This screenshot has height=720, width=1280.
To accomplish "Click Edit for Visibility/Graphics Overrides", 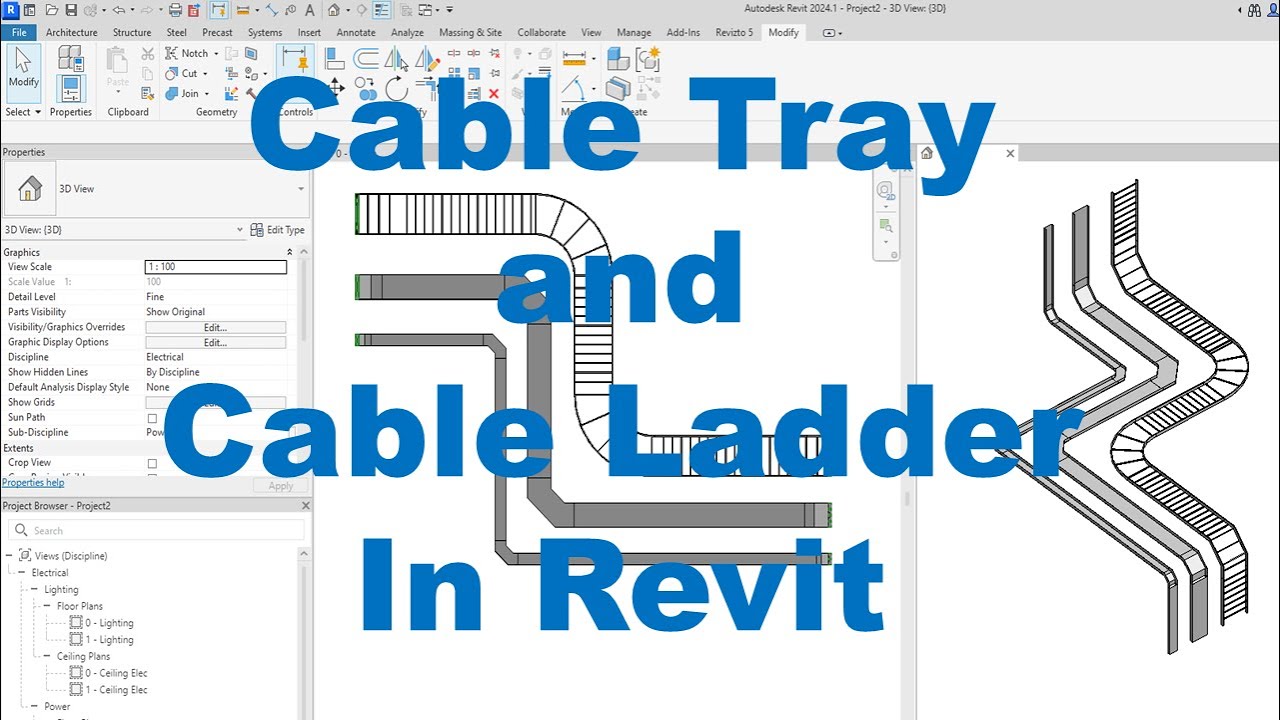I will click(216, 327).
